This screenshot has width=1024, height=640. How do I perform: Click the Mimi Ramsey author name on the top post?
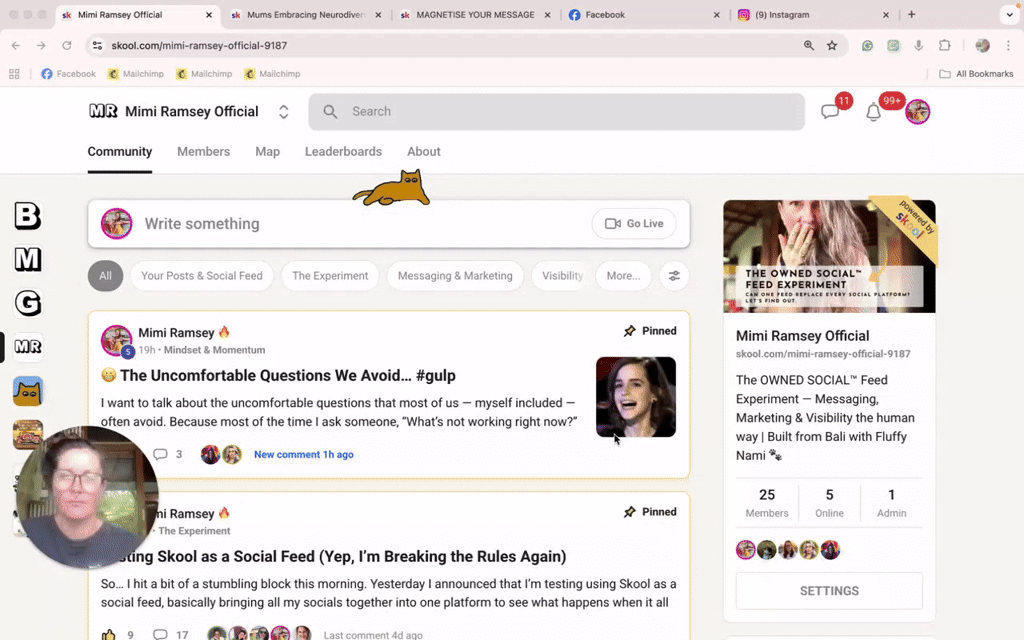176,332
